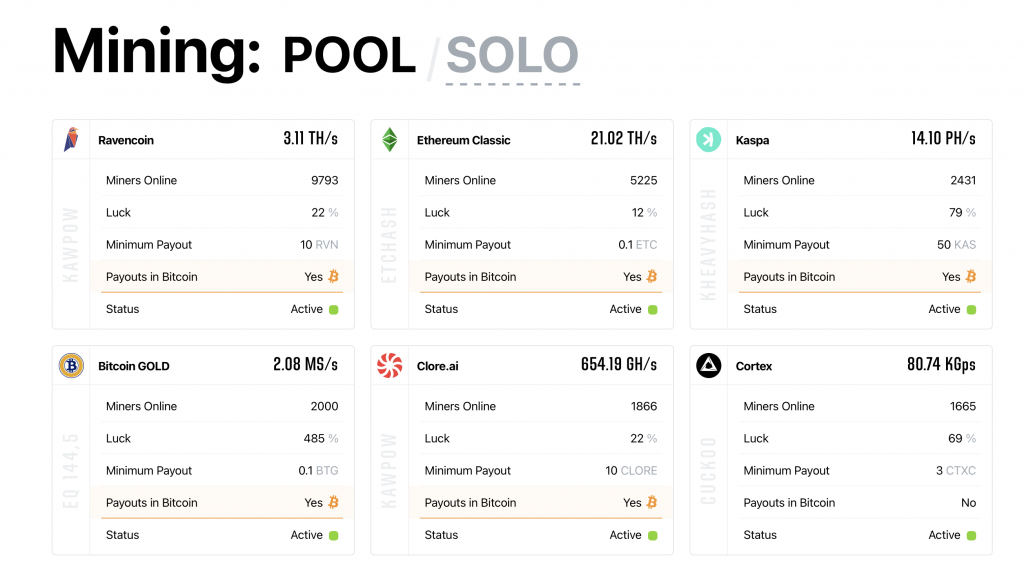
Task: Click the Bitcoin icon in Ravencoin payouts row
Action: click(334, 277)
